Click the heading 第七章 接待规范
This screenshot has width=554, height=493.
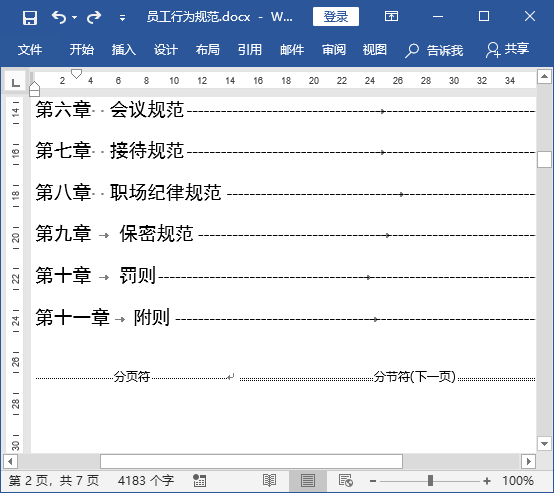110,151
